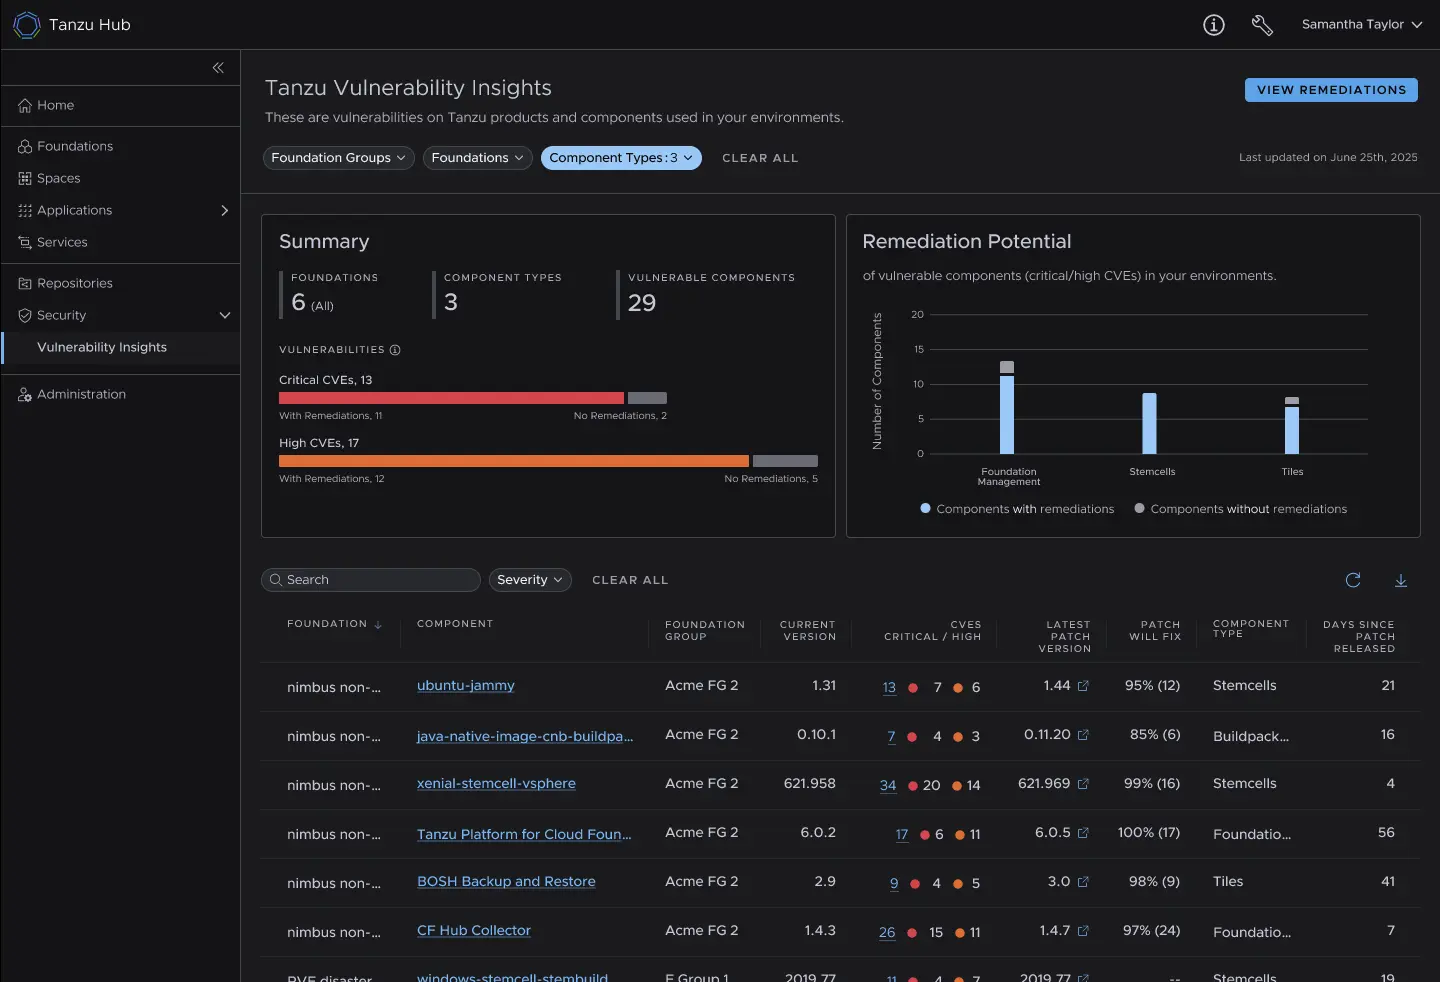The height and width of the screenshot is (982, 1440).
Task: Go to Foundations in the sidebar
Action: [x=75, y=146]
